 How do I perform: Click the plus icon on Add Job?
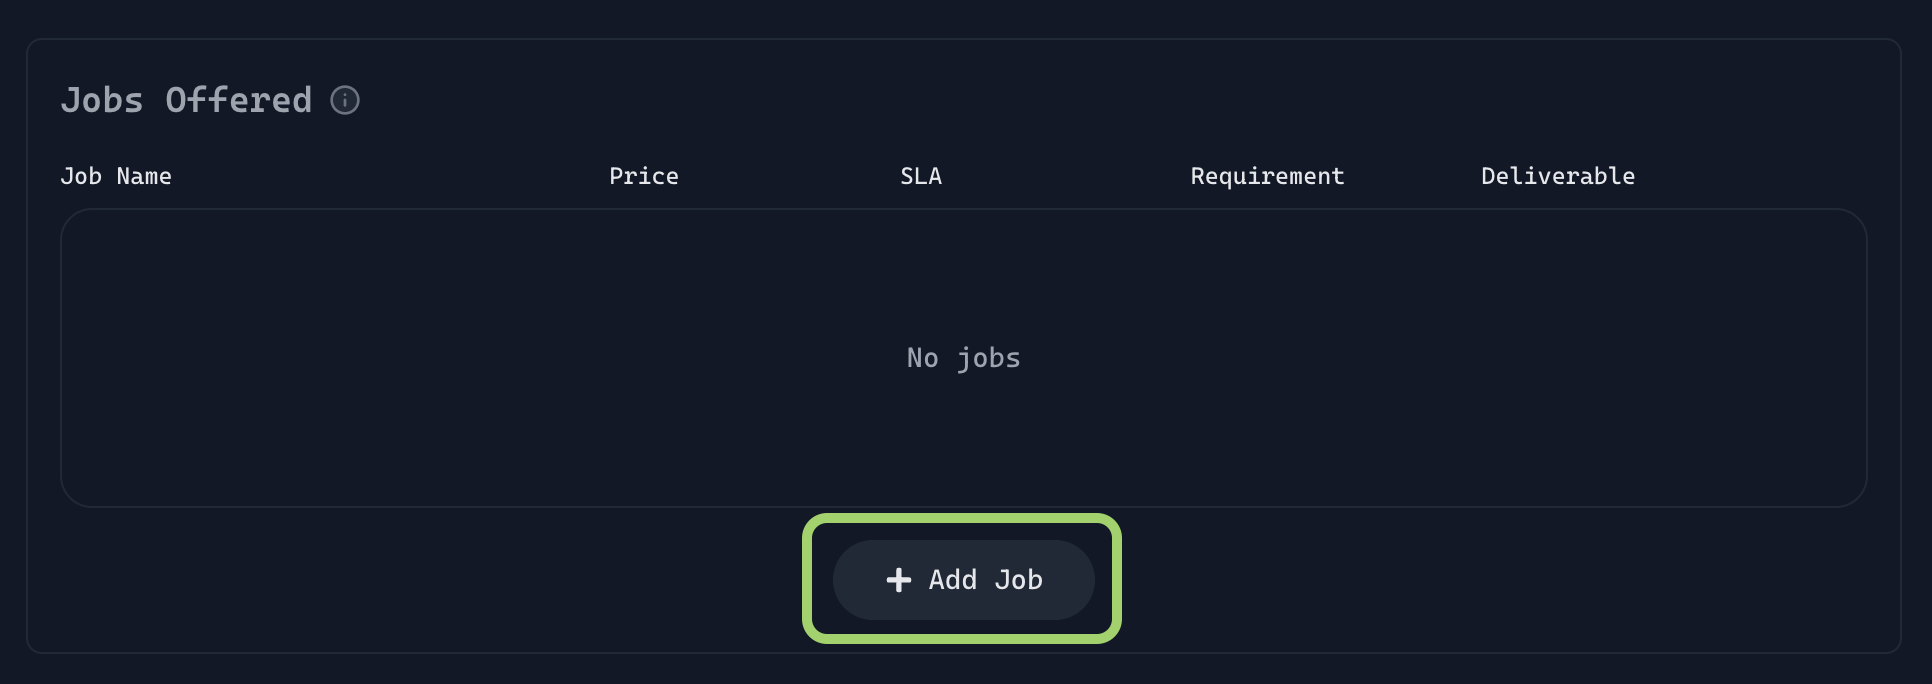(x=898, y=580)
